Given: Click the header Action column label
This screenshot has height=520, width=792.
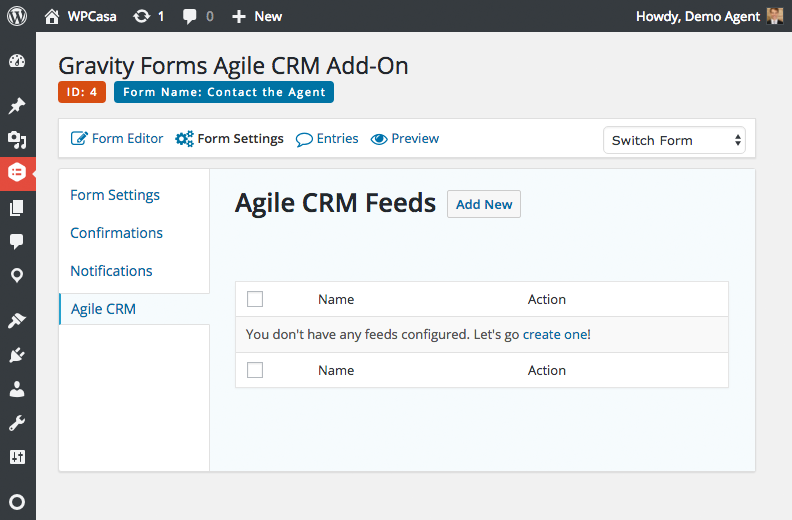Looking at the screenshot, I should point(547,300).
